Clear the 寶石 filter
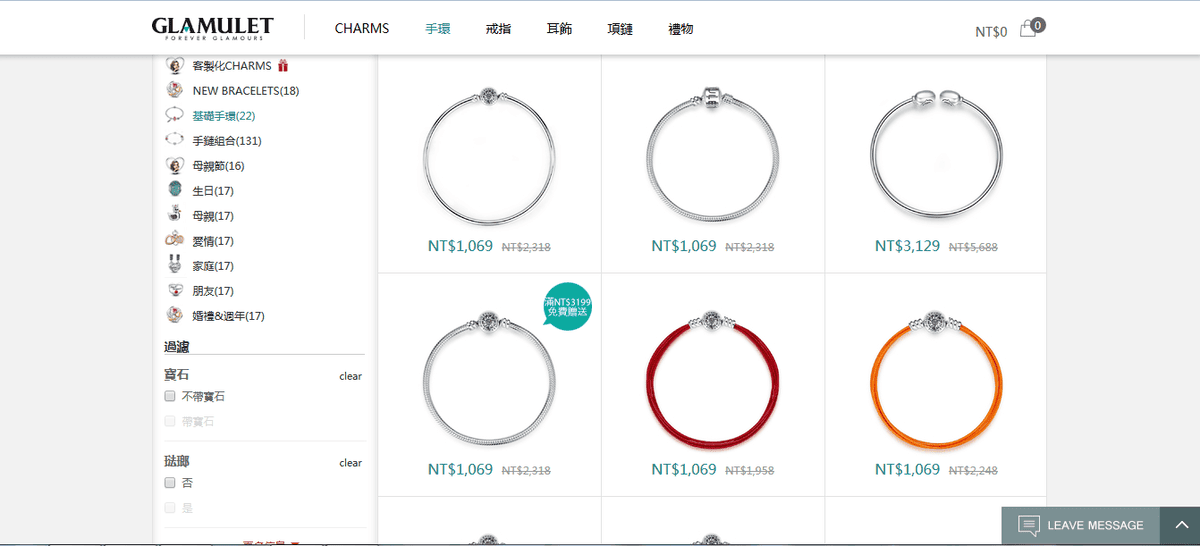The height and width of the screenshot is (546, 1200). click(x=350, y=376)
